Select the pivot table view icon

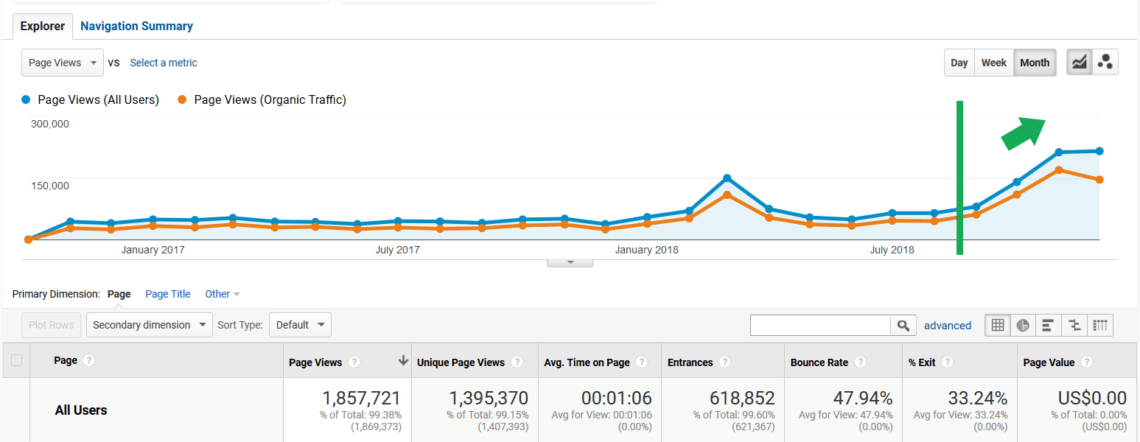[1099, 325]
